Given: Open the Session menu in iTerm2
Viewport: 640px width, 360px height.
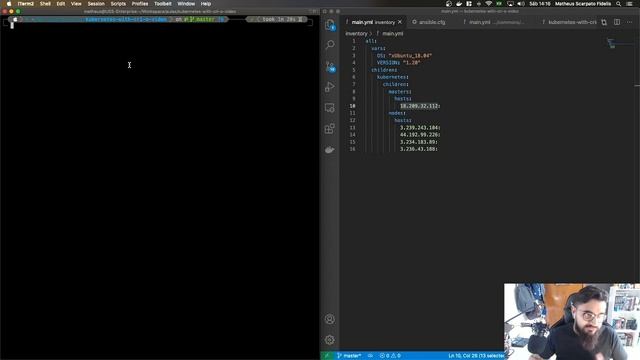Looking at the screenshot, I should [96, 4].
